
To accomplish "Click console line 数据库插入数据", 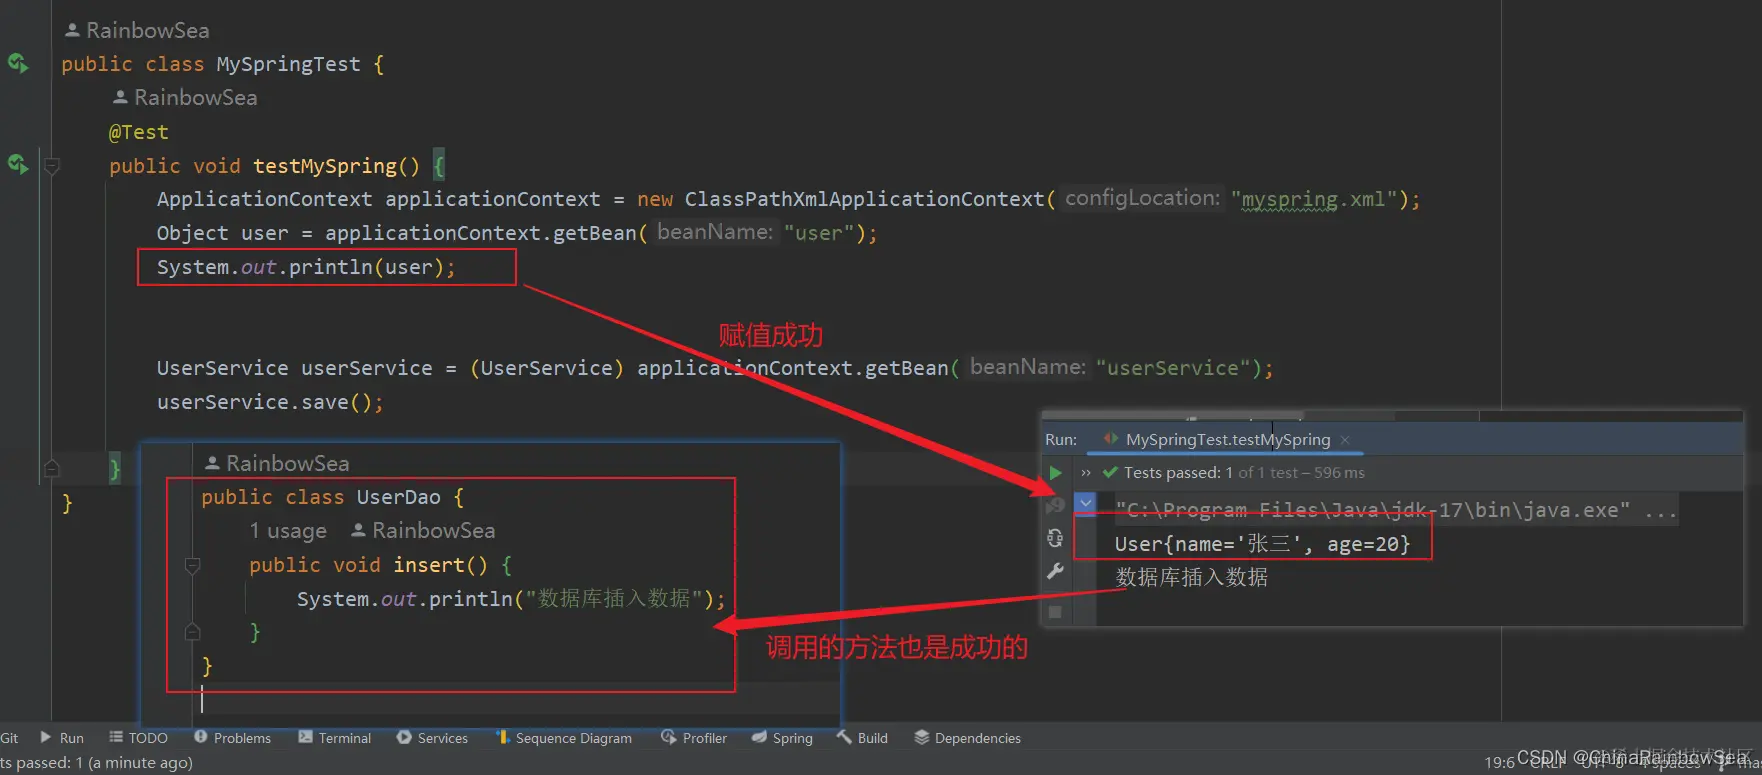I will click(x=1192, y=578).
